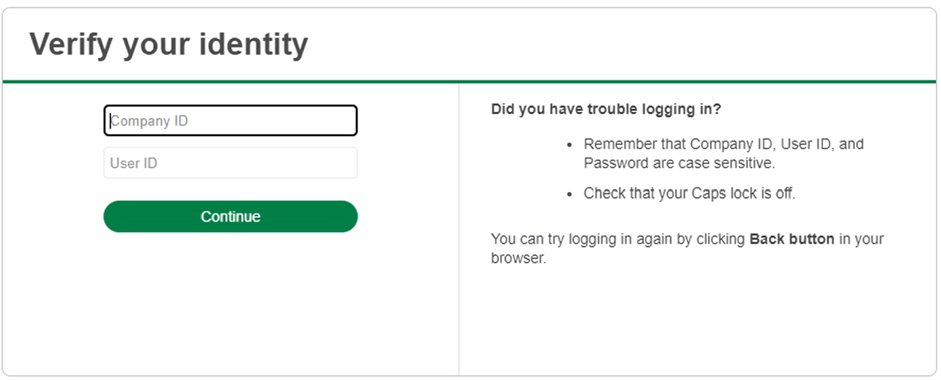Click the green horizontal line under the heading
This screenshot has width=941, height=380.
tap(469, 81)
